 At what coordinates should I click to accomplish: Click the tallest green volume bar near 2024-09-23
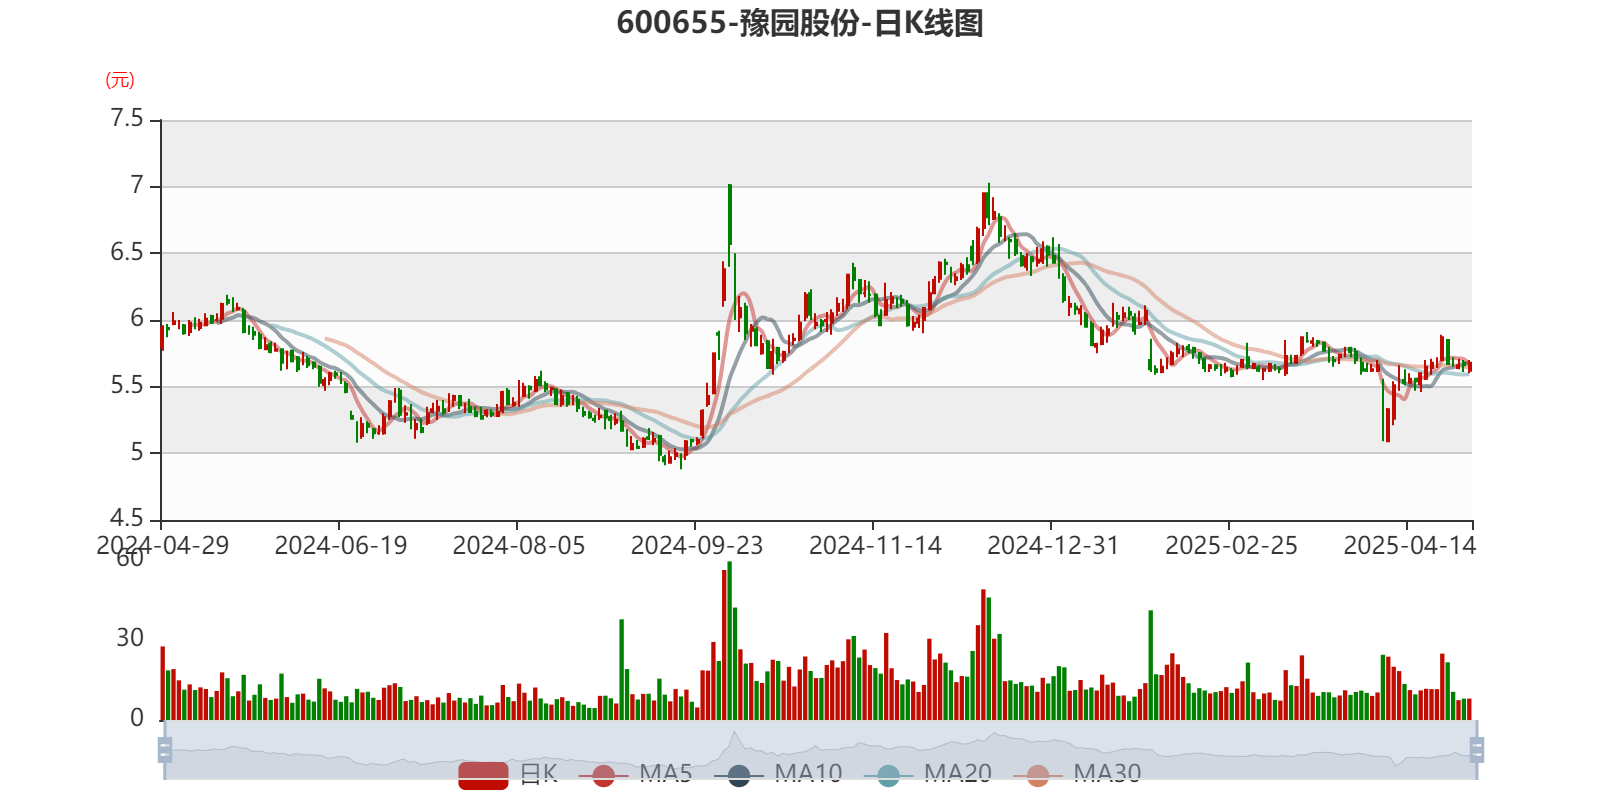point(730,641)
